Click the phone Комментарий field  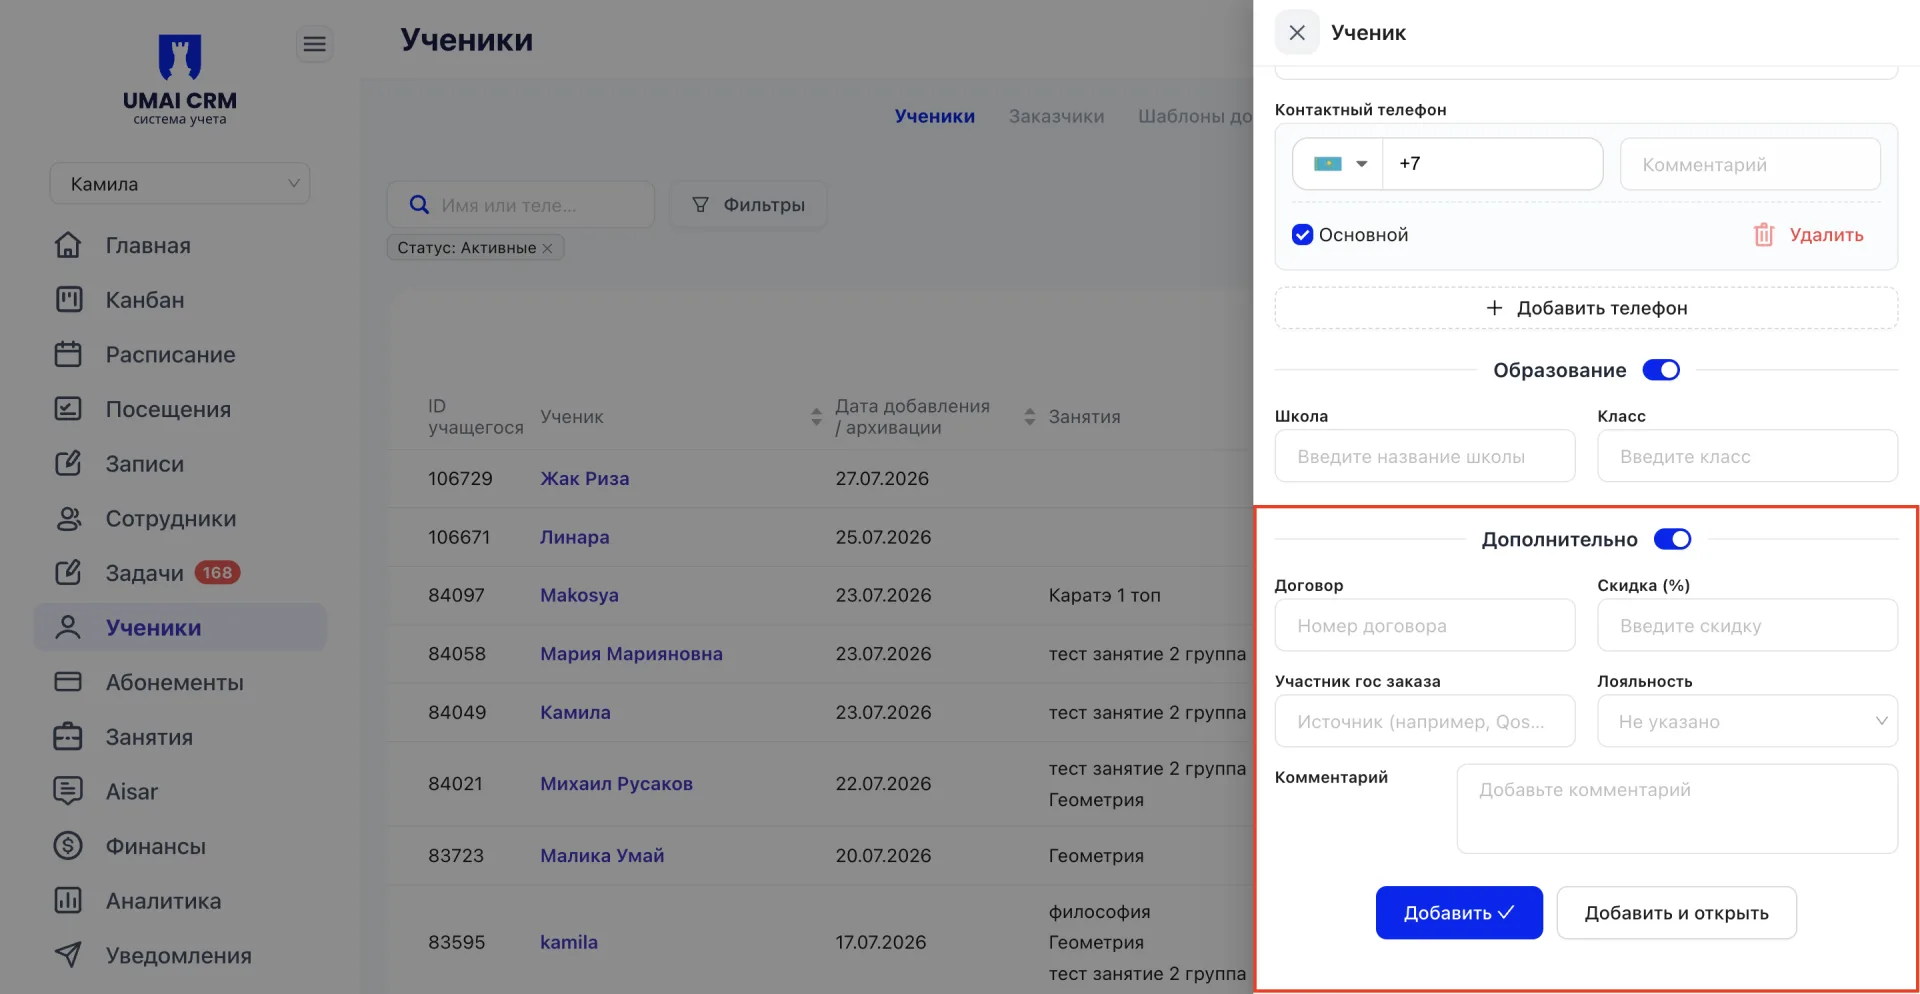tap(1750, 164)
